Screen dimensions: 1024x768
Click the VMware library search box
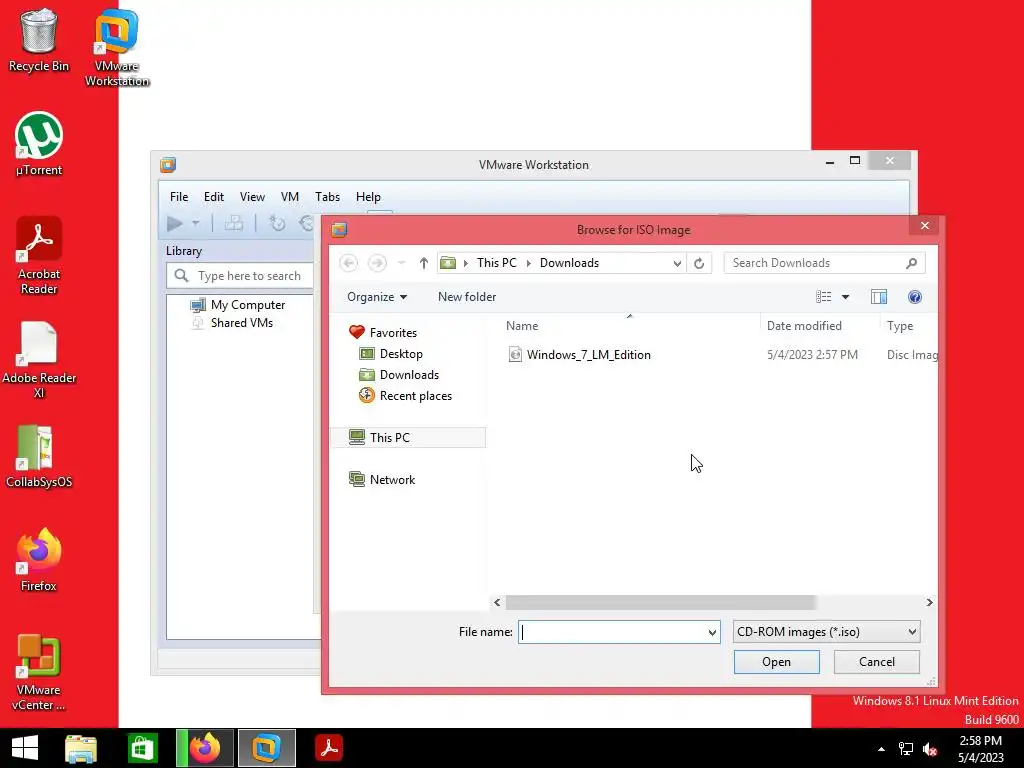[x=240, y=276]
